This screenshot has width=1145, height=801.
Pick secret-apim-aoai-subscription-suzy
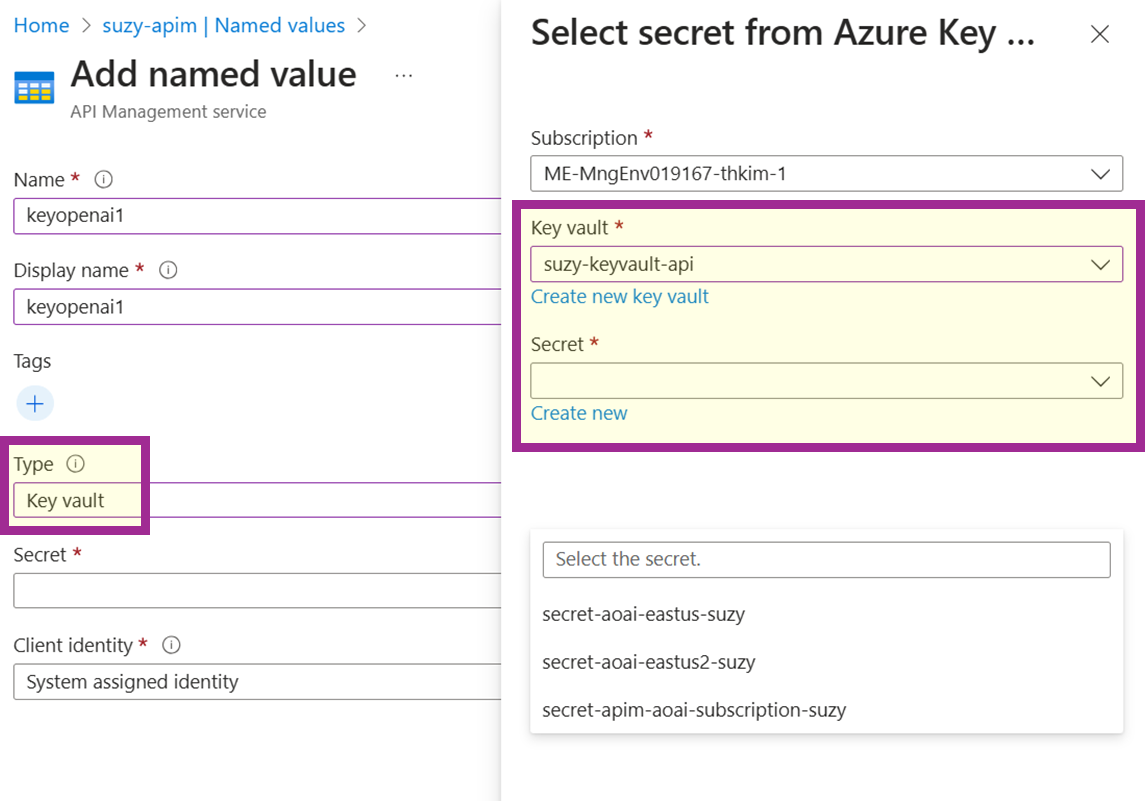tap(694, 710)
